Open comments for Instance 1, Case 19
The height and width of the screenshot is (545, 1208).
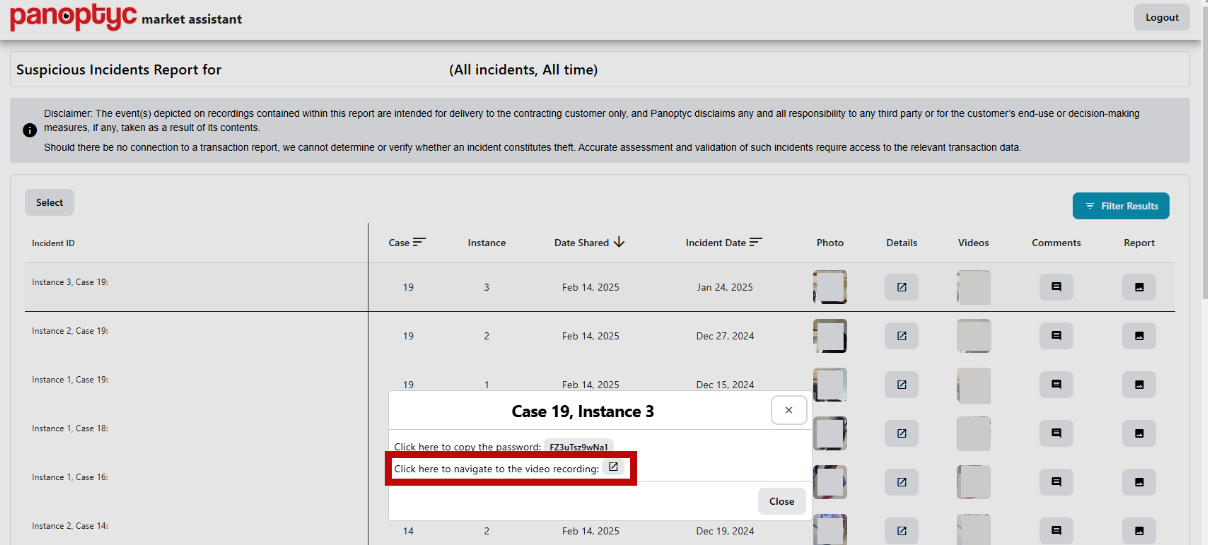(x=1056, y=384)
